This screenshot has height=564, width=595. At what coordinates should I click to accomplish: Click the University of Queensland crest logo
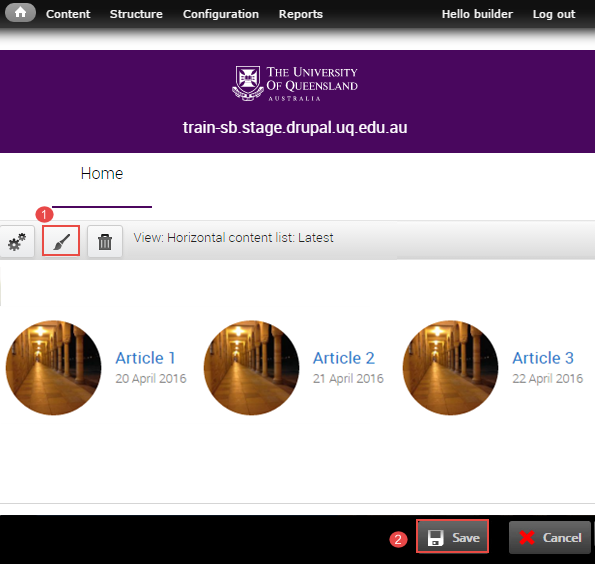tap(248, 83)
